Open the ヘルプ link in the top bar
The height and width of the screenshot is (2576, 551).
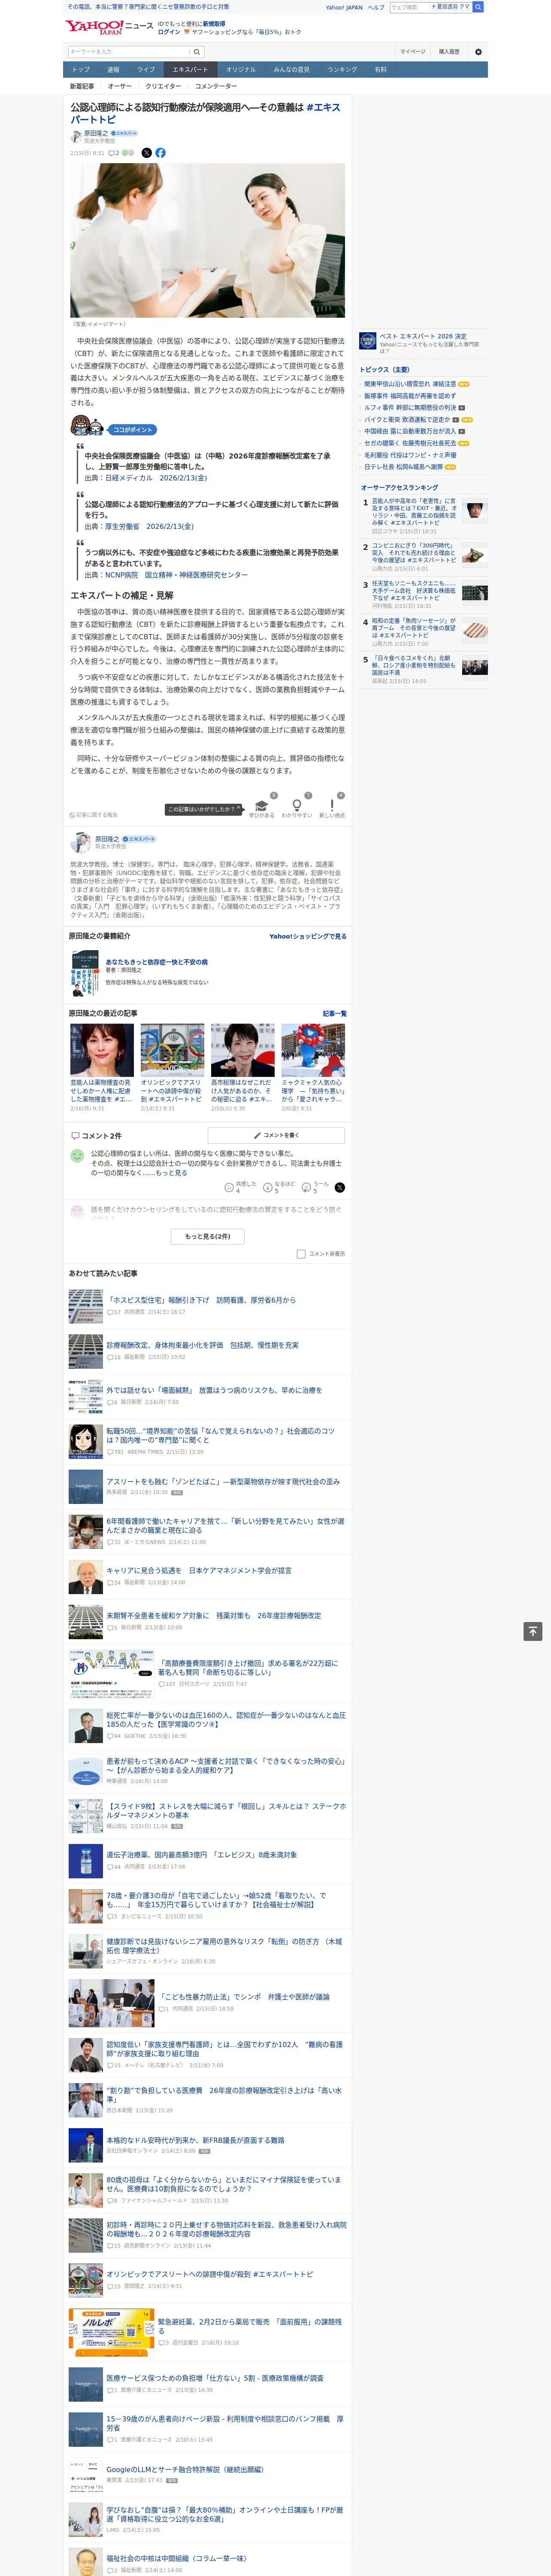[x=376, y=7]
